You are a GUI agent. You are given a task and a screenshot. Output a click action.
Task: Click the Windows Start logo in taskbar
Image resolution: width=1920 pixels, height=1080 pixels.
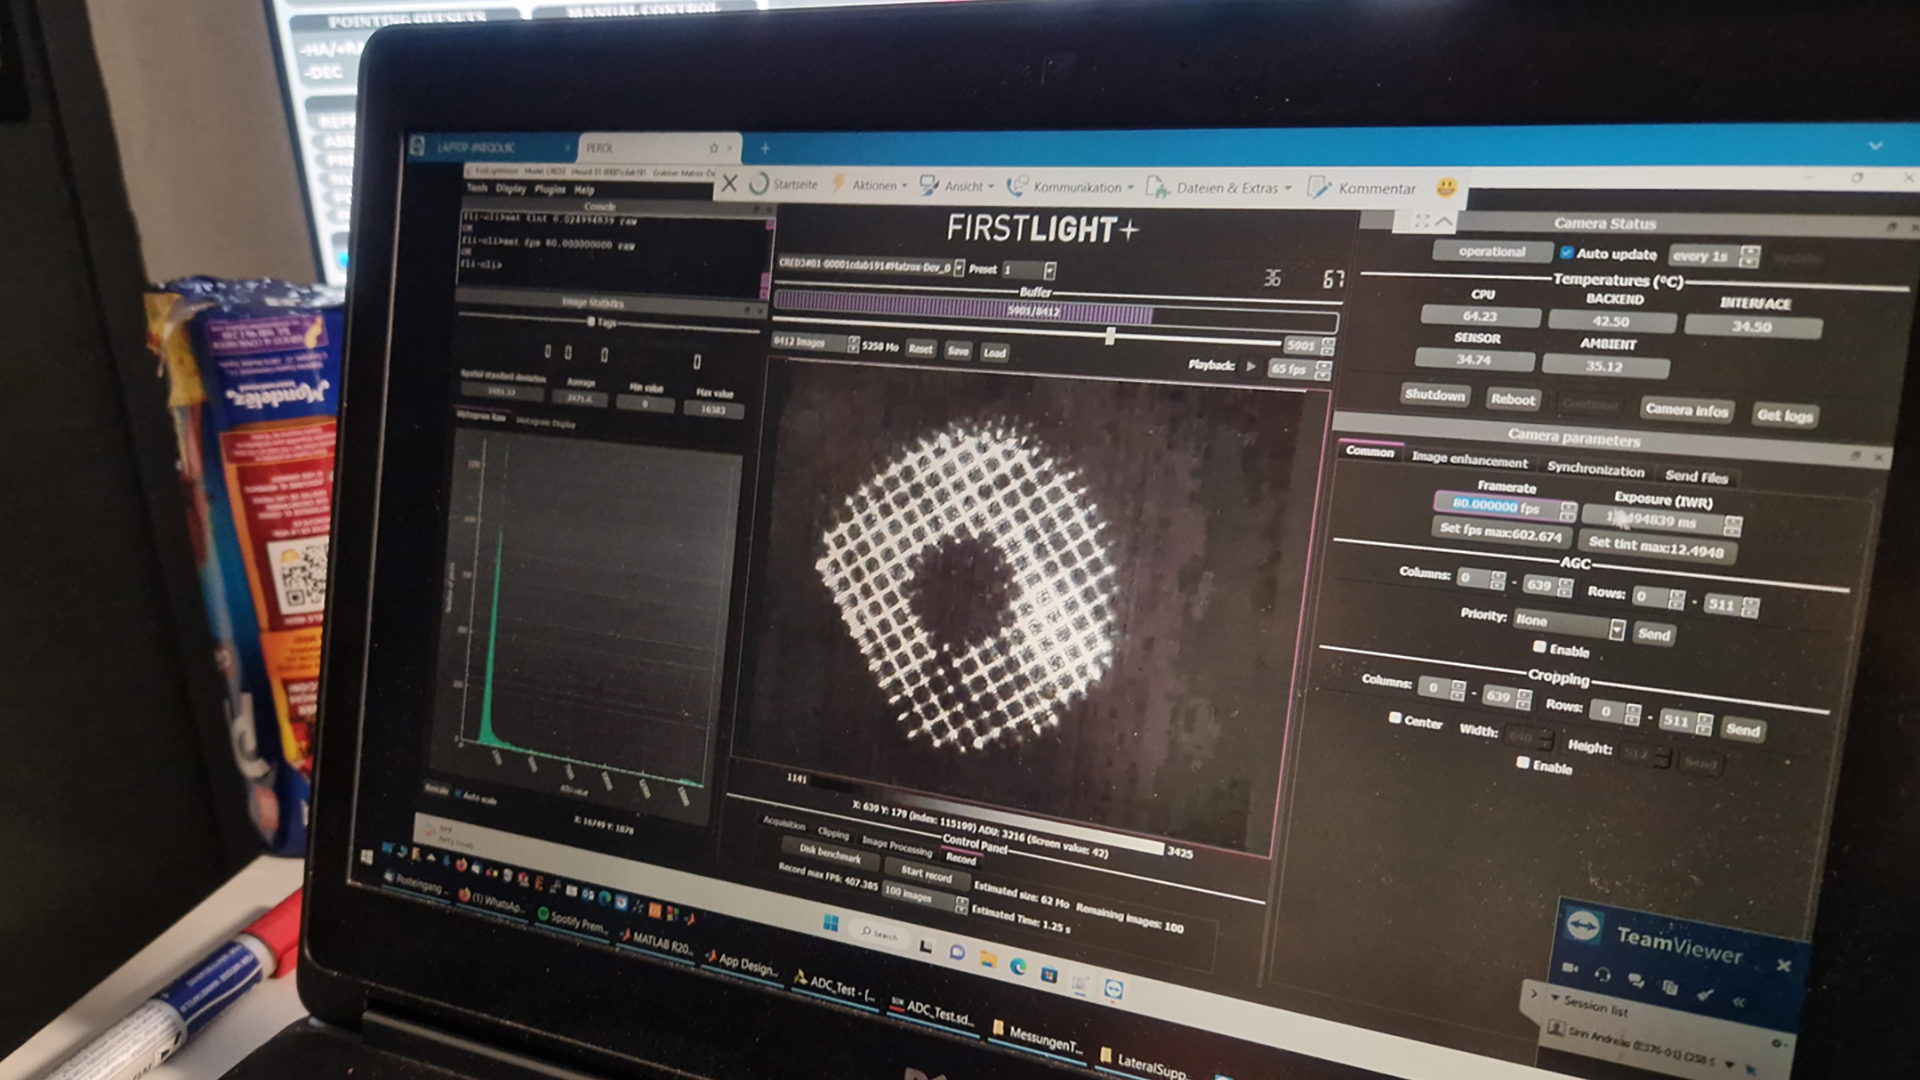[830, 922]
